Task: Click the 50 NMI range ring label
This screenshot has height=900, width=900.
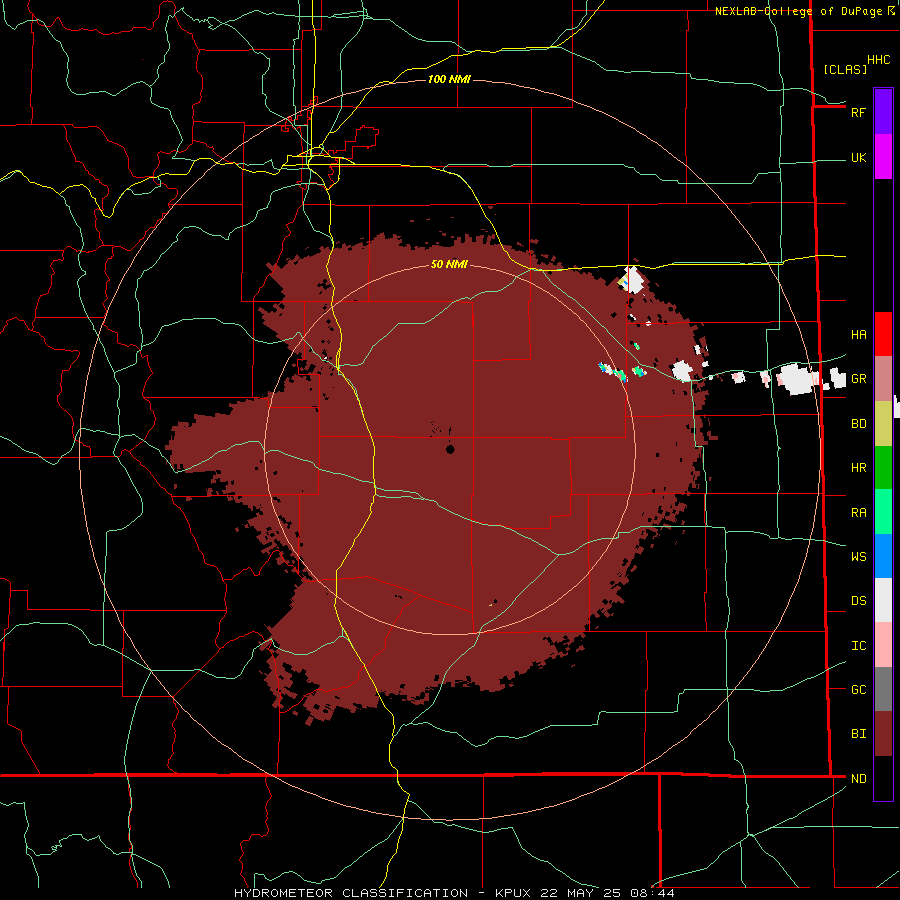Action: pos(449,264)
